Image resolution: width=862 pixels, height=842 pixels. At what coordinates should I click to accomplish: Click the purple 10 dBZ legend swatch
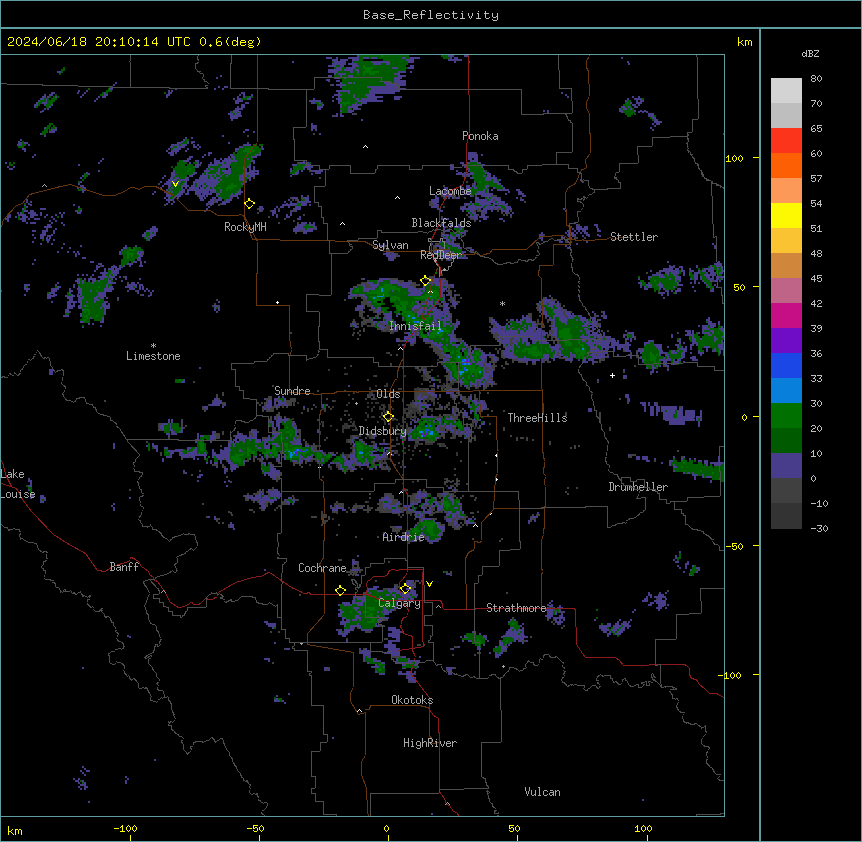click(x=786, y=466)
